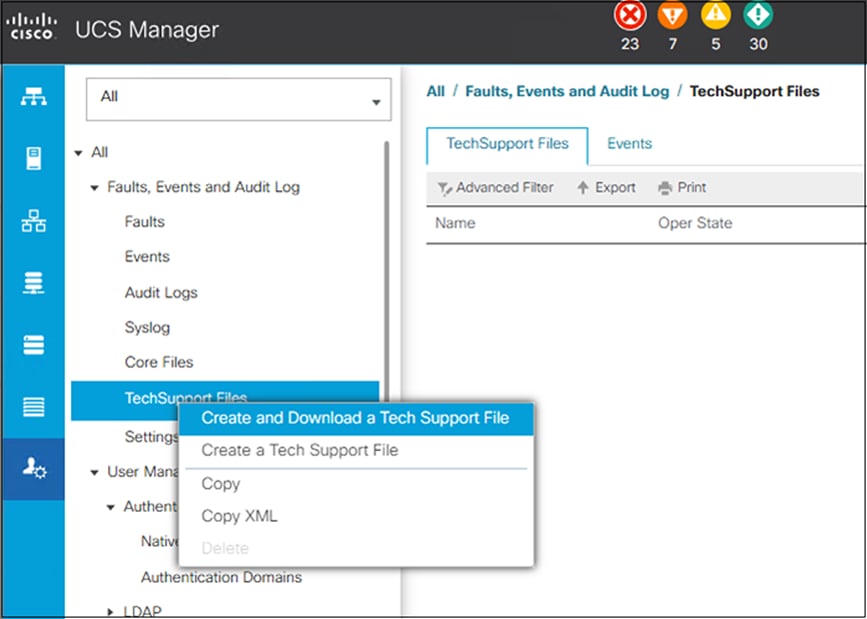Click the warnings green icon

(758, 15)
